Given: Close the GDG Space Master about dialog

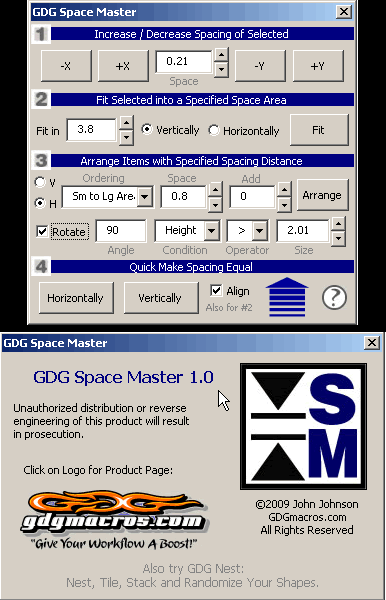Looking at the screenshot, I should coord(372,342).
